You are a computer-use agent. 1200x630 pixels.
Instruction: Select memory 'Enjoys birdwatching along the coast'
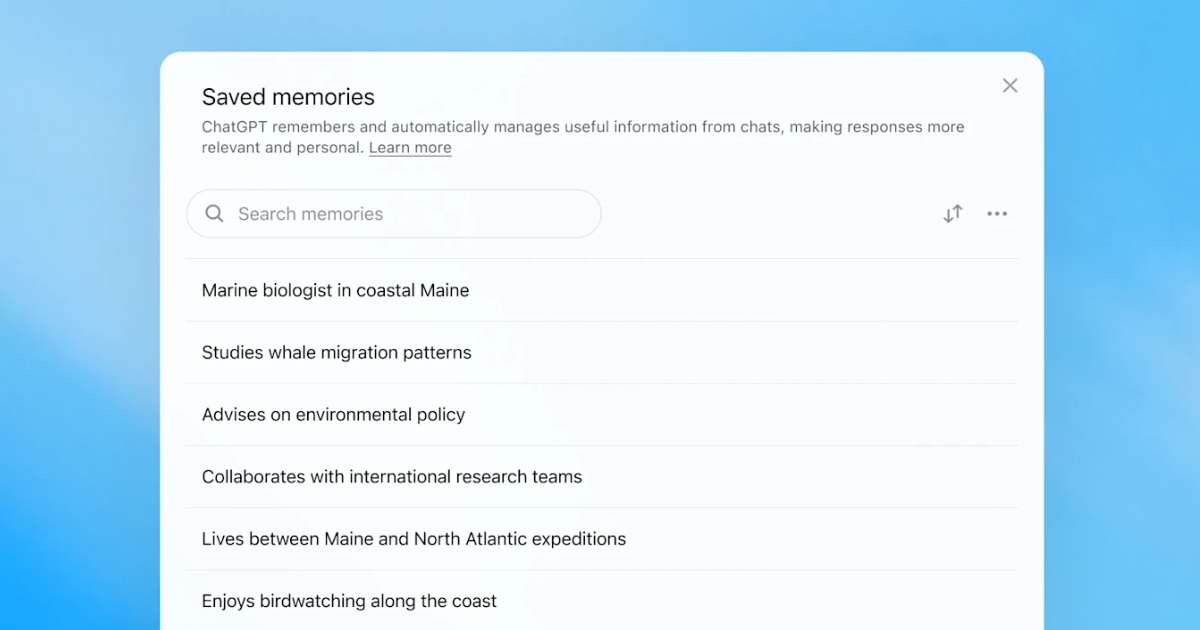click(x=602, y=600)
